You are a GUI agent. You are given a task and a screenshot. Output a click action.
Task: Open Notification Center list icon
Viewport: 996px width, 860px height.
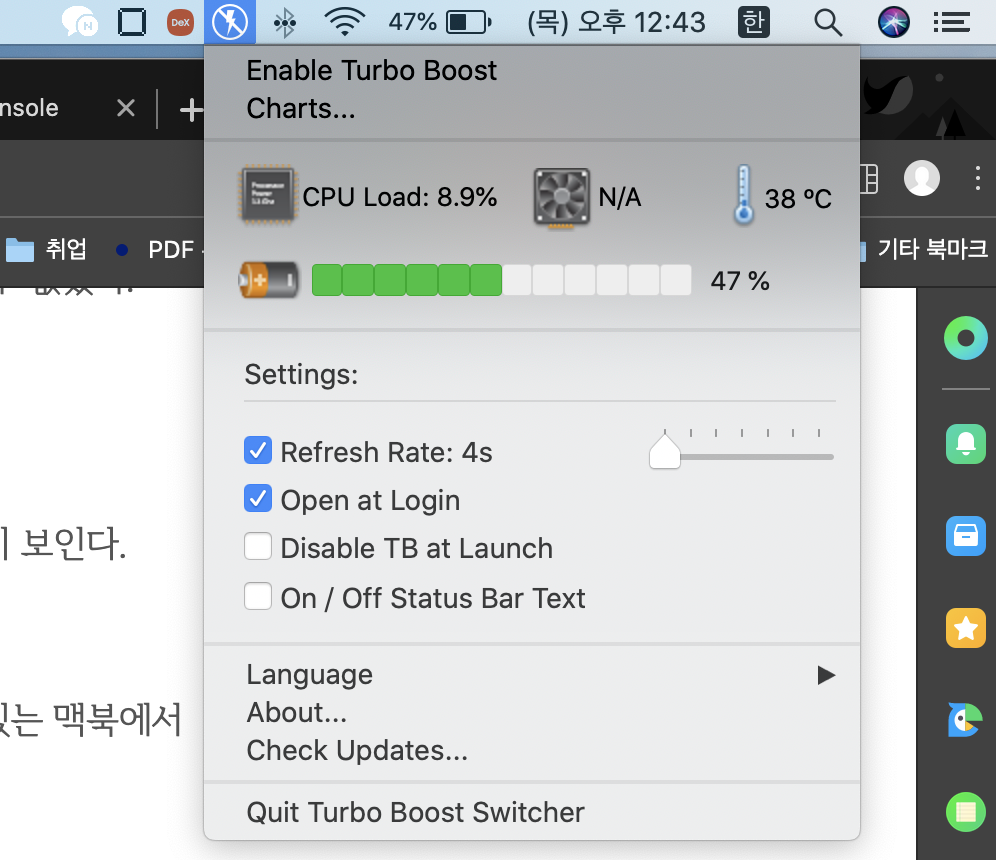[x=951, y=23]
